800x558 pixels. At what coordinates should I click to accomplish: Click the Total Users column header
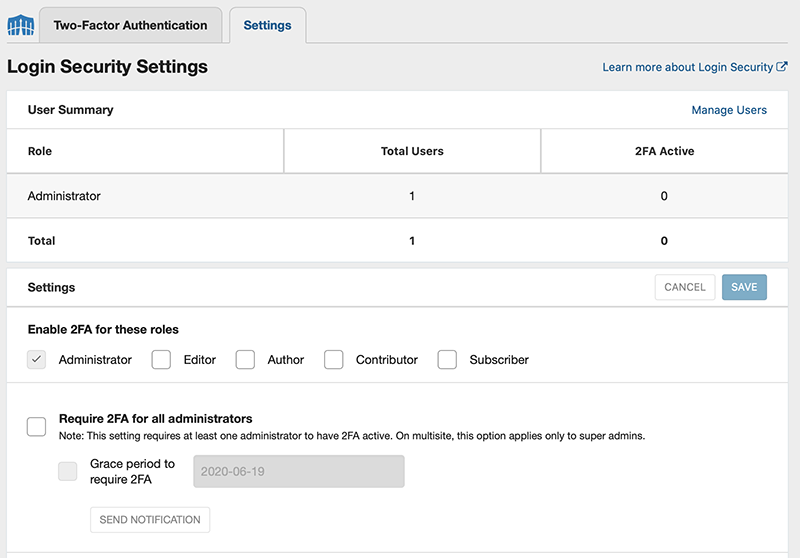point(412,151)
